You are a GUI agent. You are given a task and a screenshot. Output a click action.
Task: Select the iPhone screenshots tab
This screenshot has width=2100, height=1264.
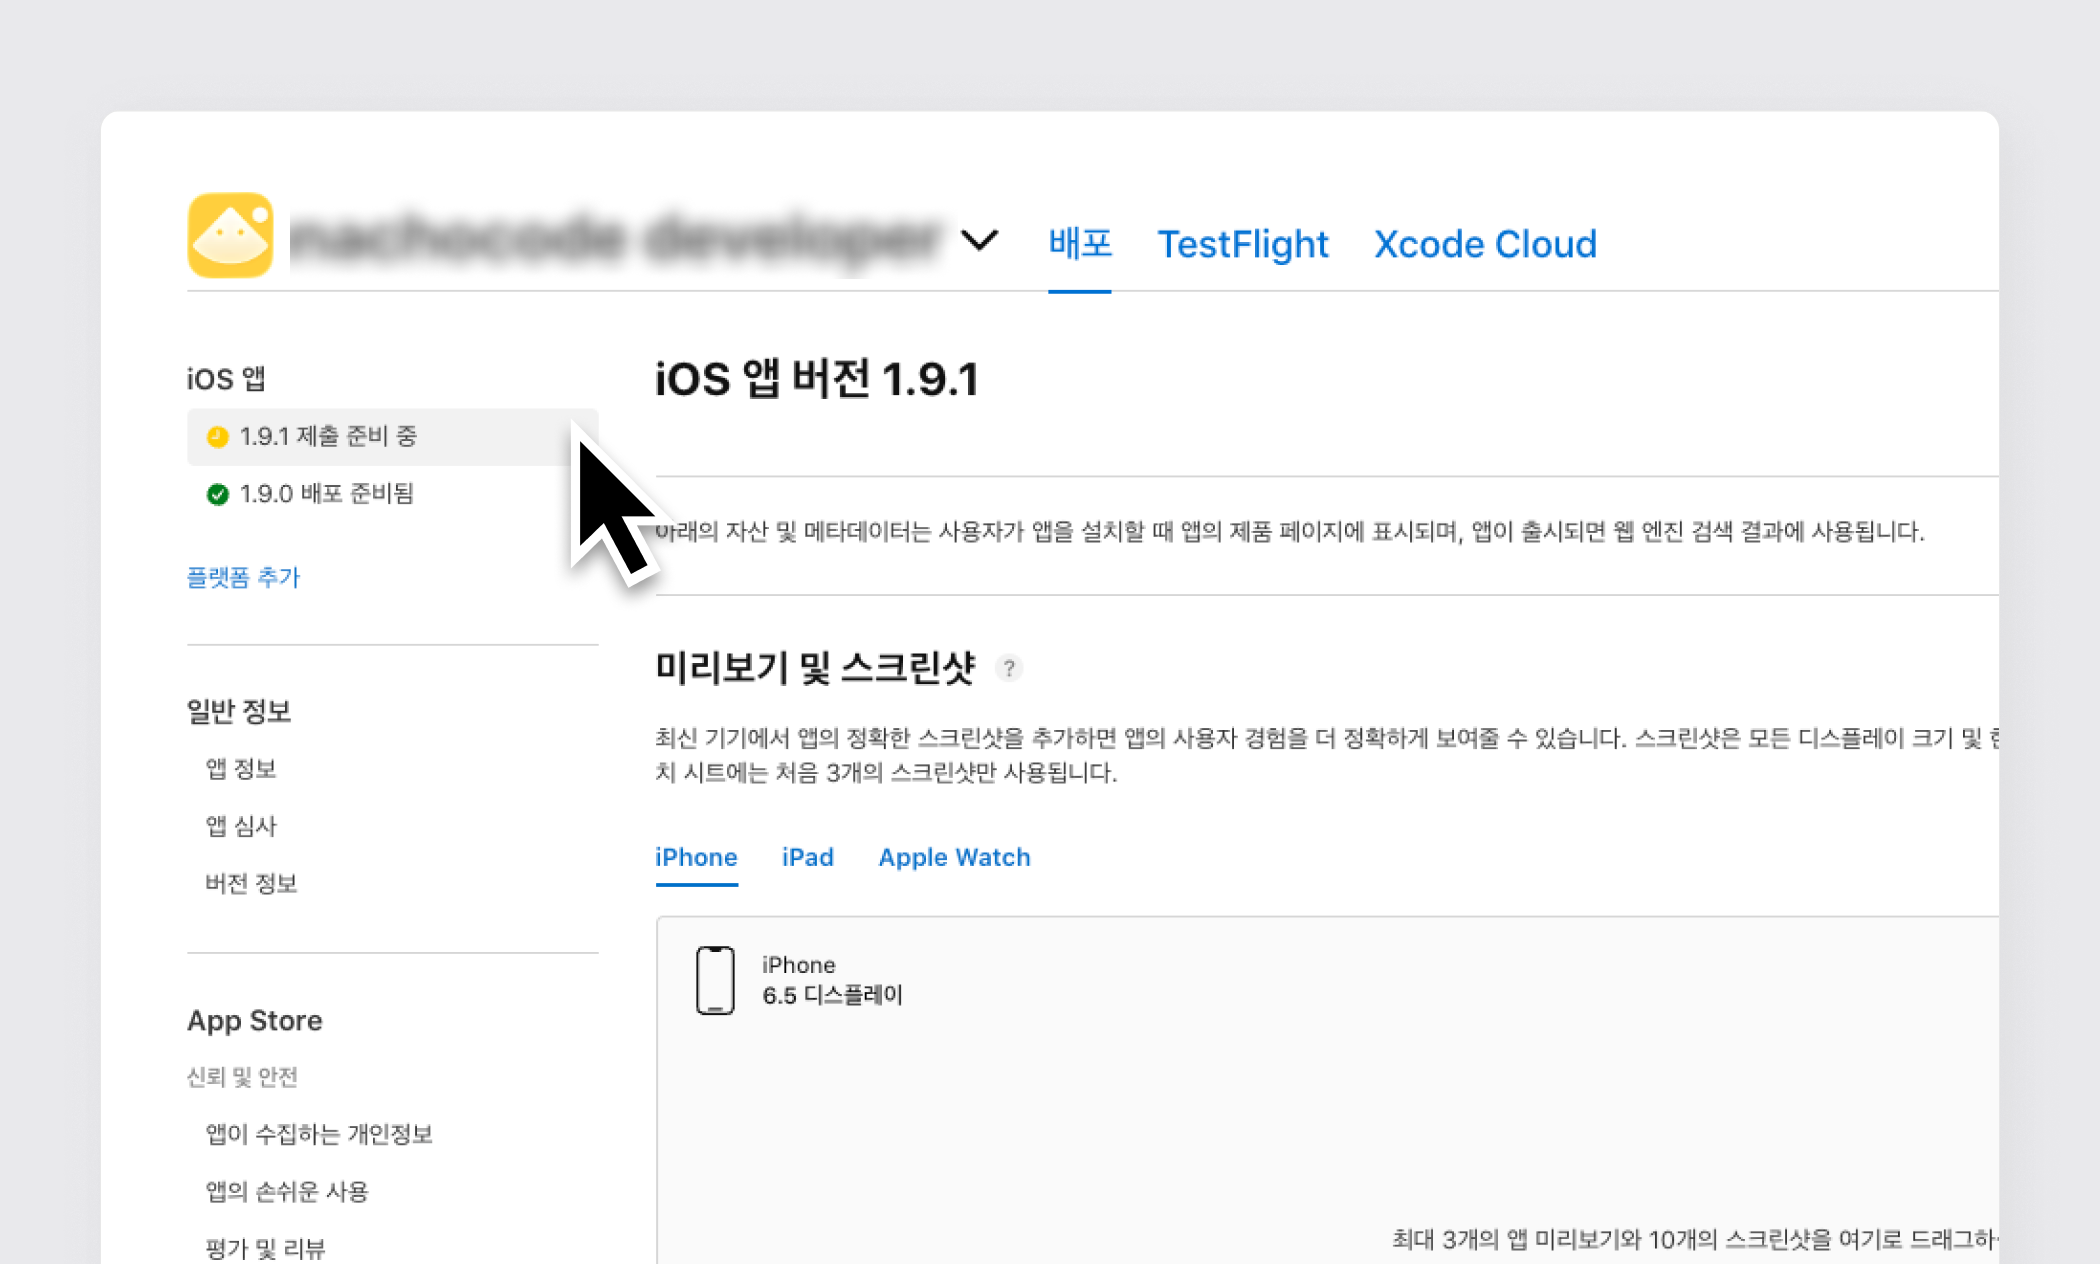(x=696, y=858)
